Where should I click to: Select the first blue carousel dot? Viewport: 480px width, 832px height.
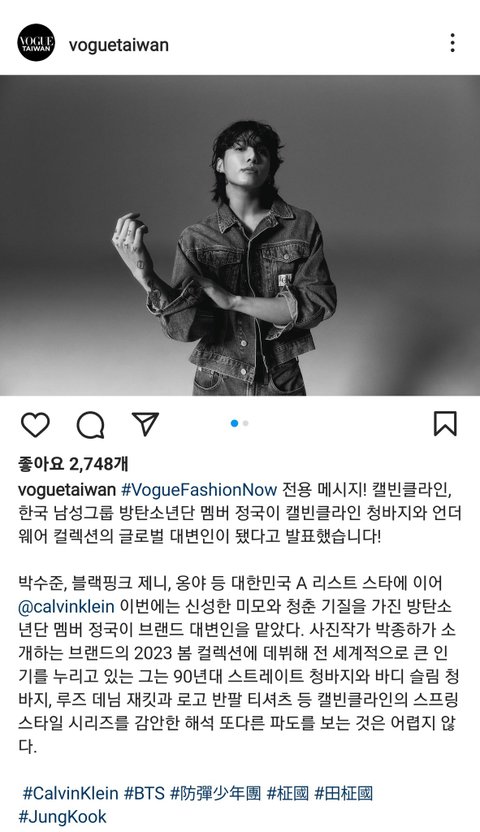point(234,423)
